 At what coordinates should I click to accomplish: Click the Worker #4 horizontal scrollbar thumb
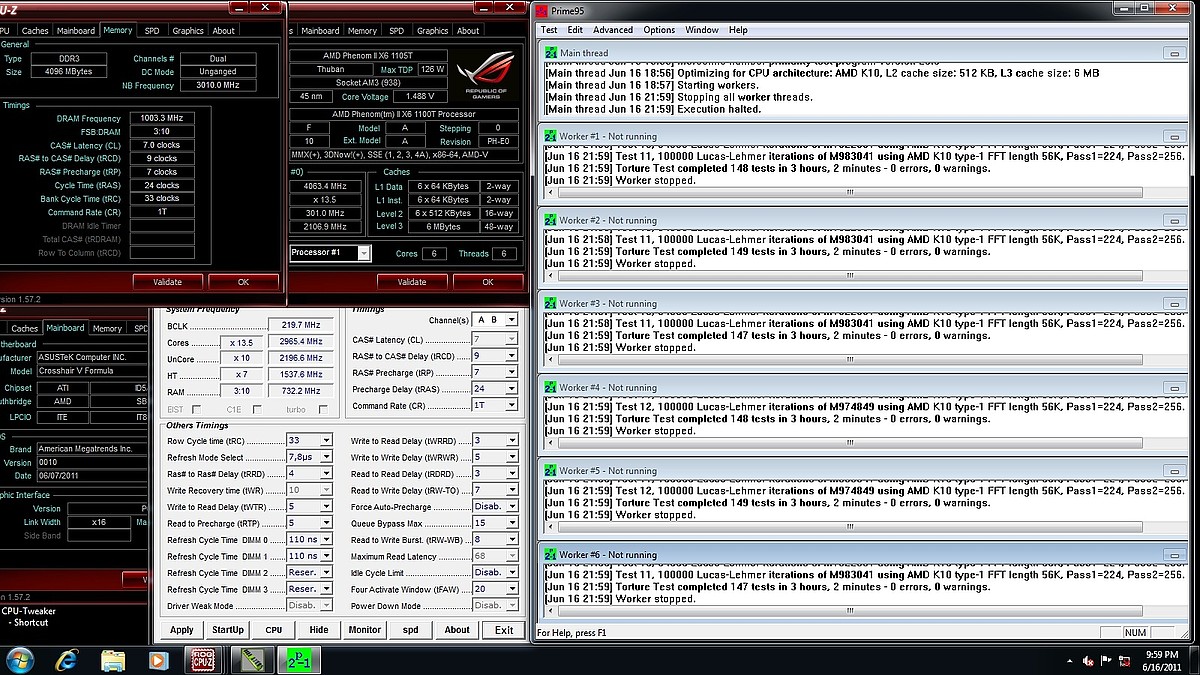849,443
